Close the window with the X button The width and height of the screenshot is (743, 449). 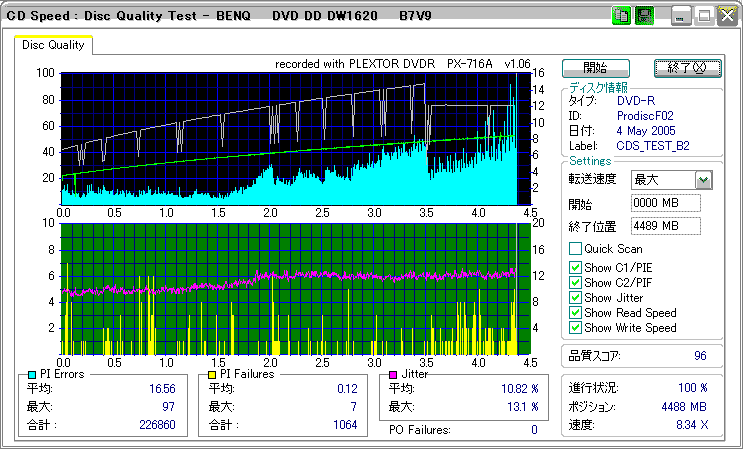coord(725,16)
